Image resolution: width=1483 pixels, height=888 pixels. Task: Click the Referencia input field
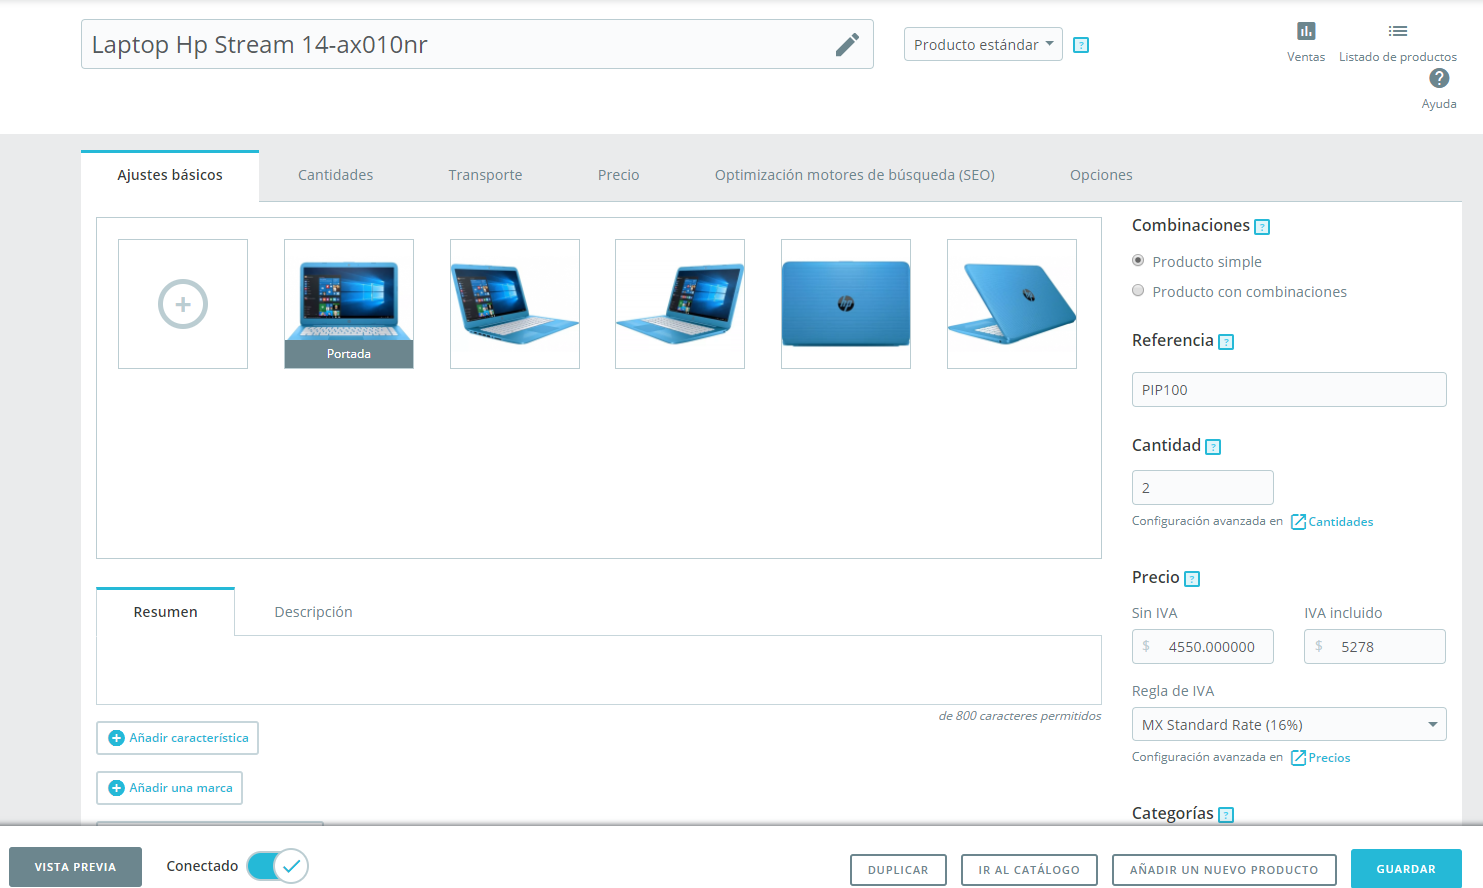tap(1289, 390)
